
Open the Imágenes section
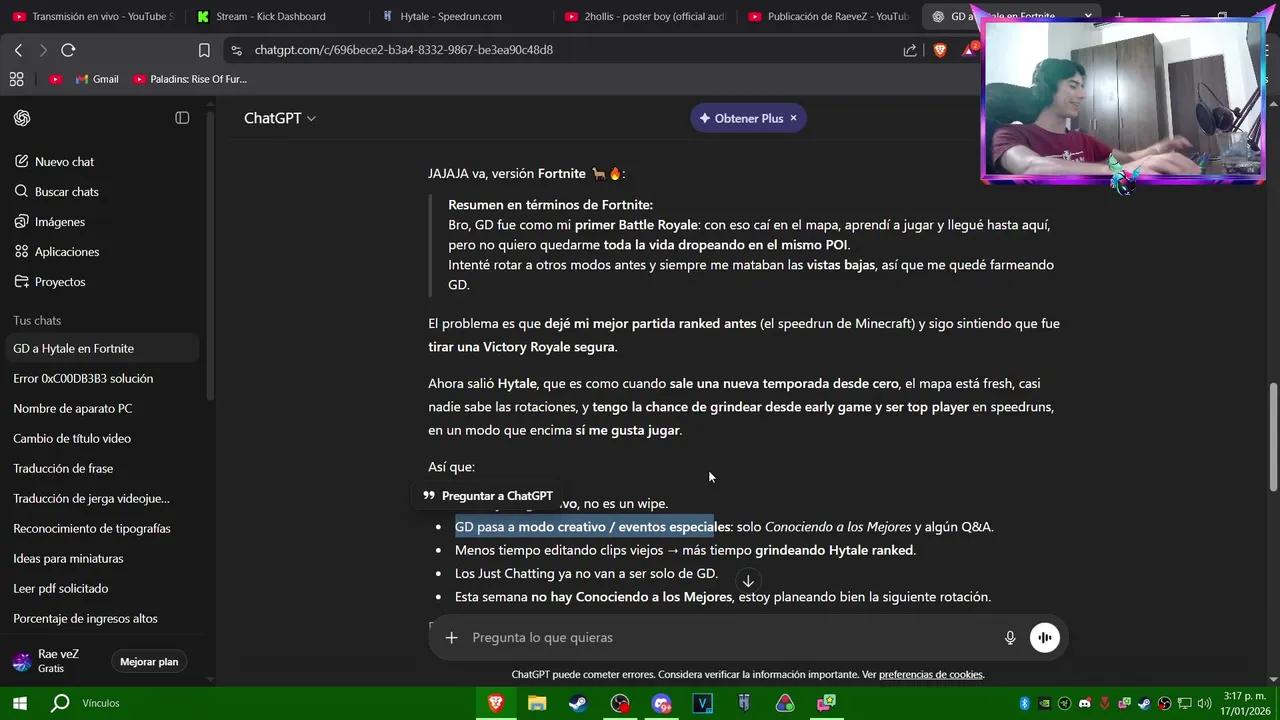(100, 222)
